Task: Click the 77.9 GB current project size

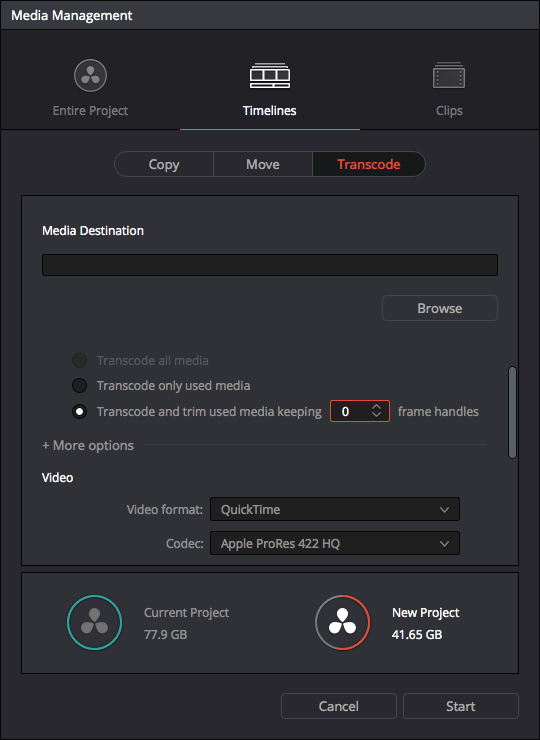Action: point(166,635)
